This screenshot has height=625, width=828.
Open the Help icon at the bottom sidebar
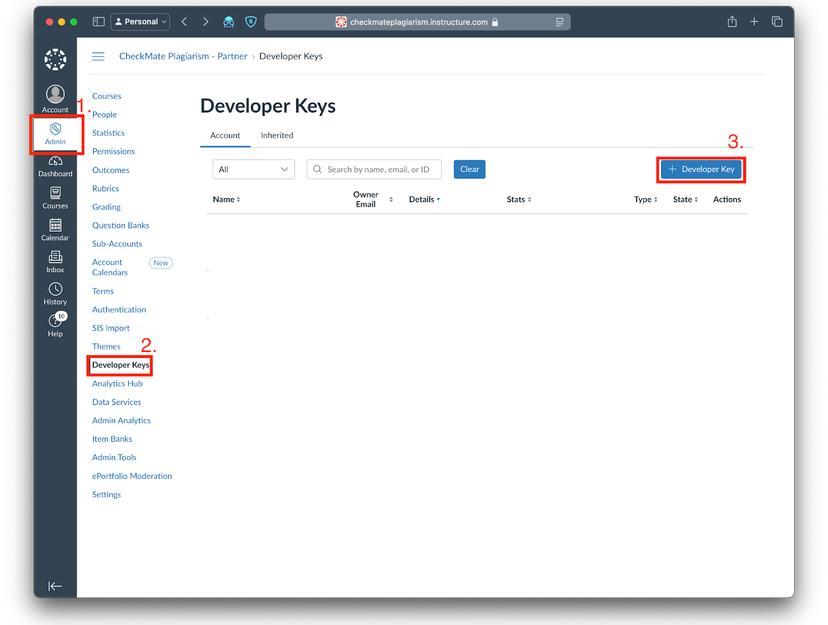(x=55, y=322)
